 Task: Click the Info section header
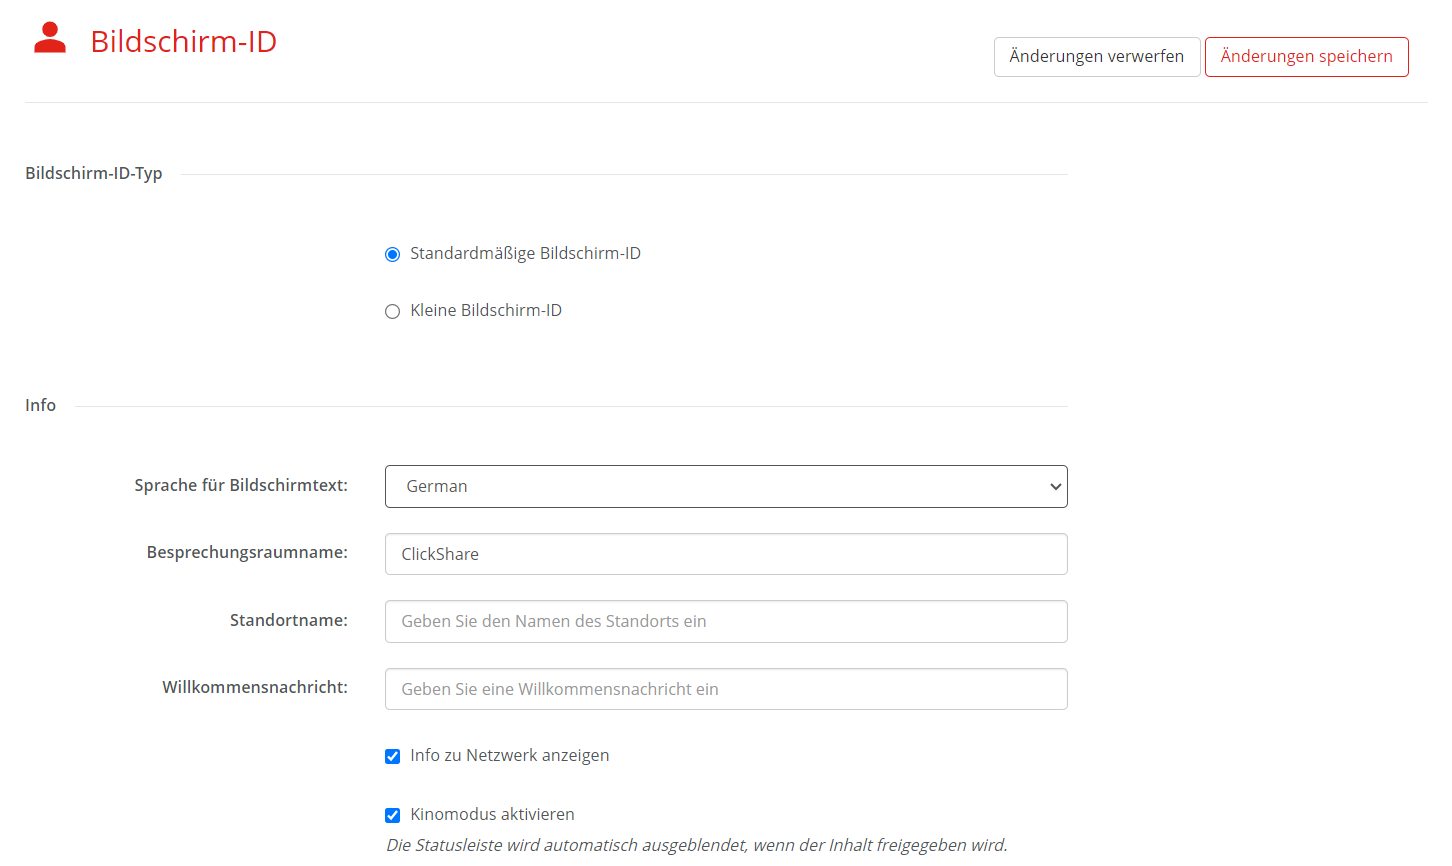[41, 405]
